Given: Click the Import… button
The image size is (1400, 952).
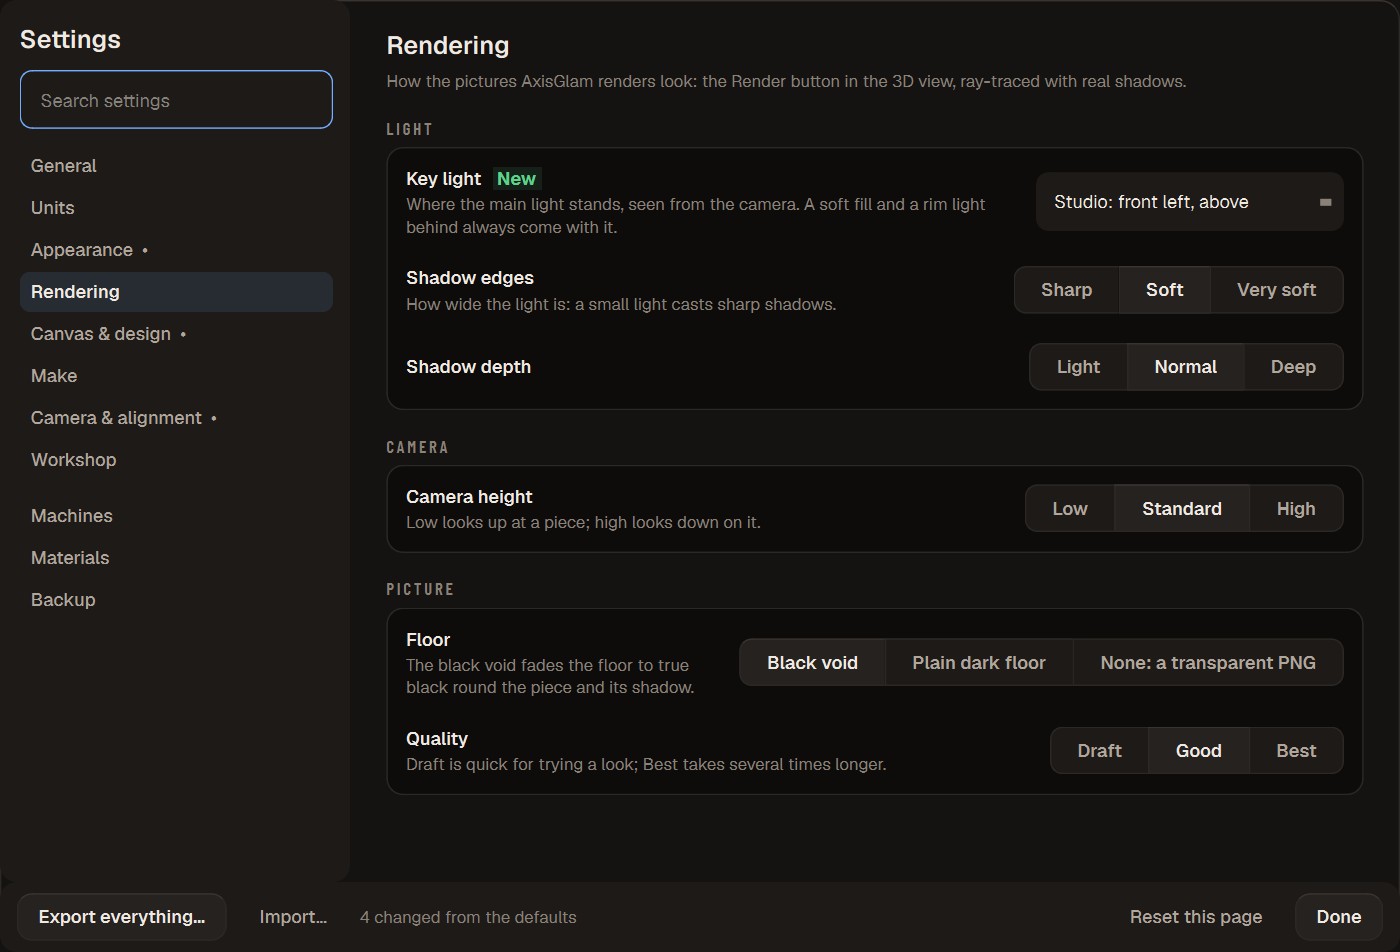Looking at the screenshot, I should tap(293, 917).
